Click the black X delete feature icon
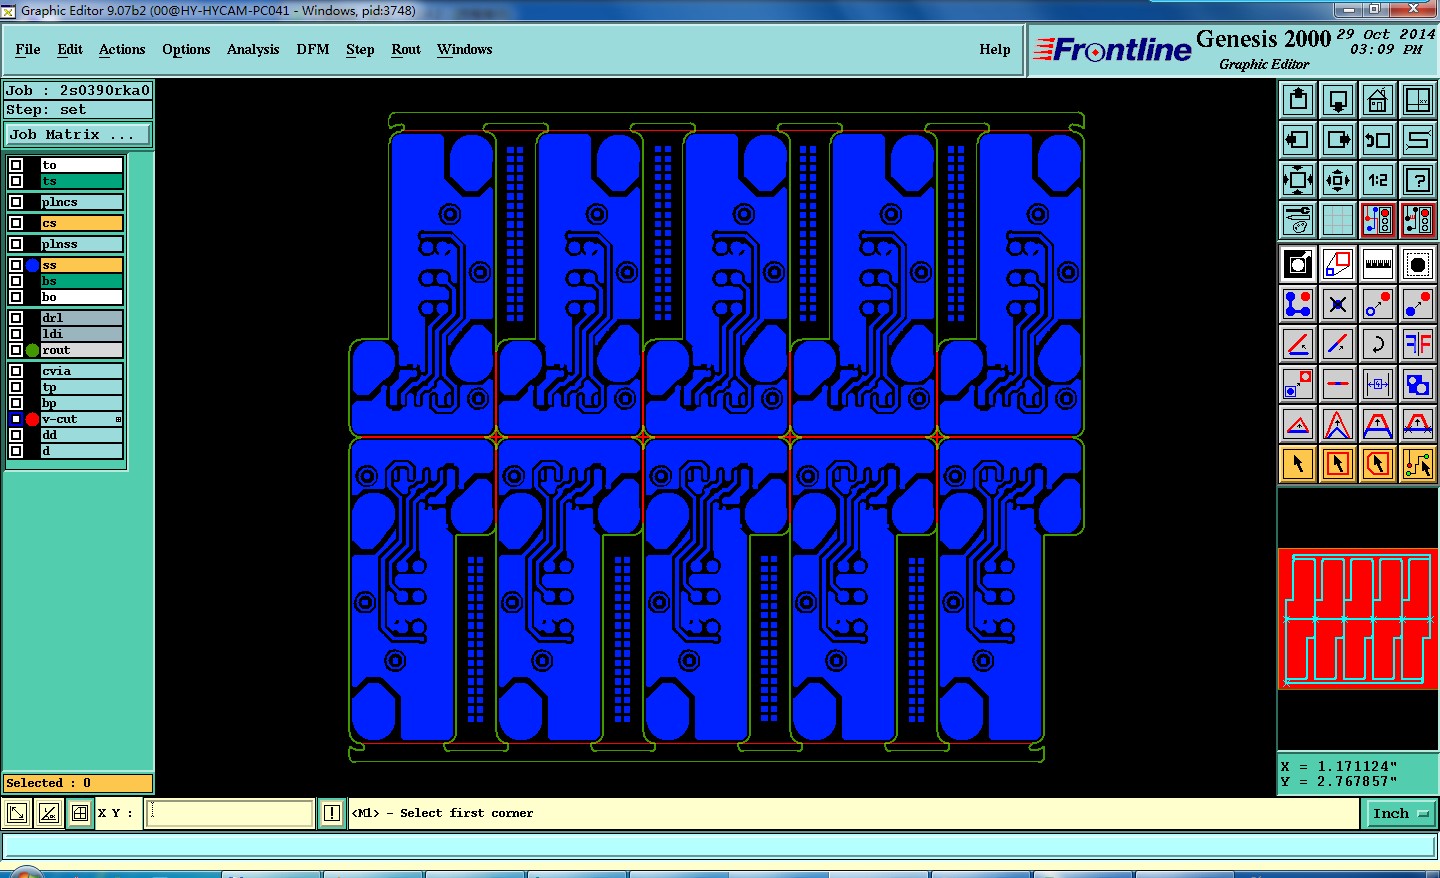The image size is (1440, 878). click(1338, 304)
